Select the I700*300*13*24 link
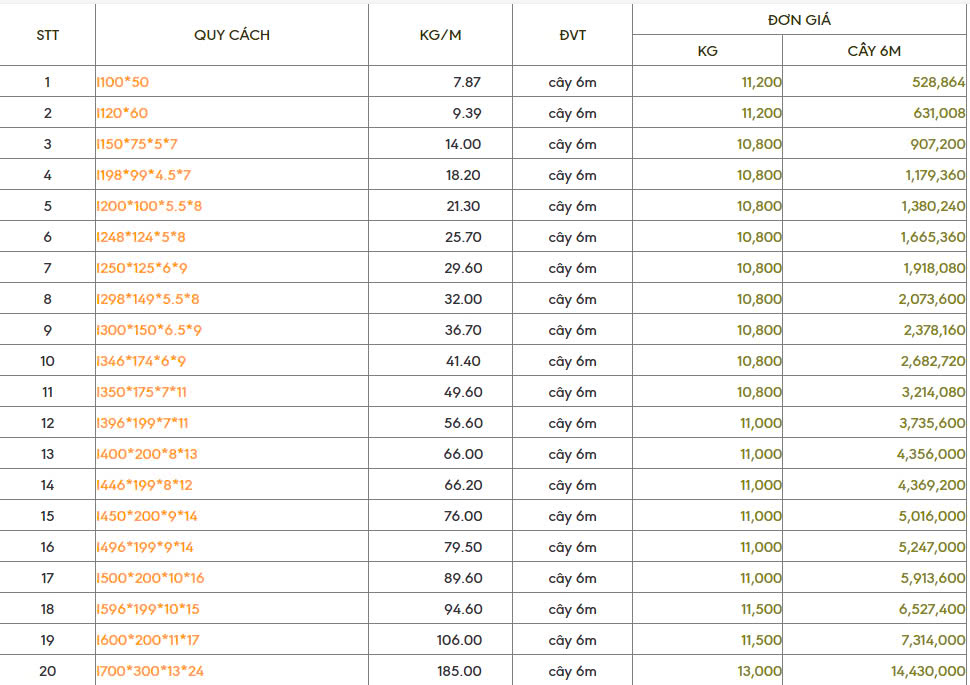Image resolution: width=970 pixels, height=685 pixels. [150, 671]
